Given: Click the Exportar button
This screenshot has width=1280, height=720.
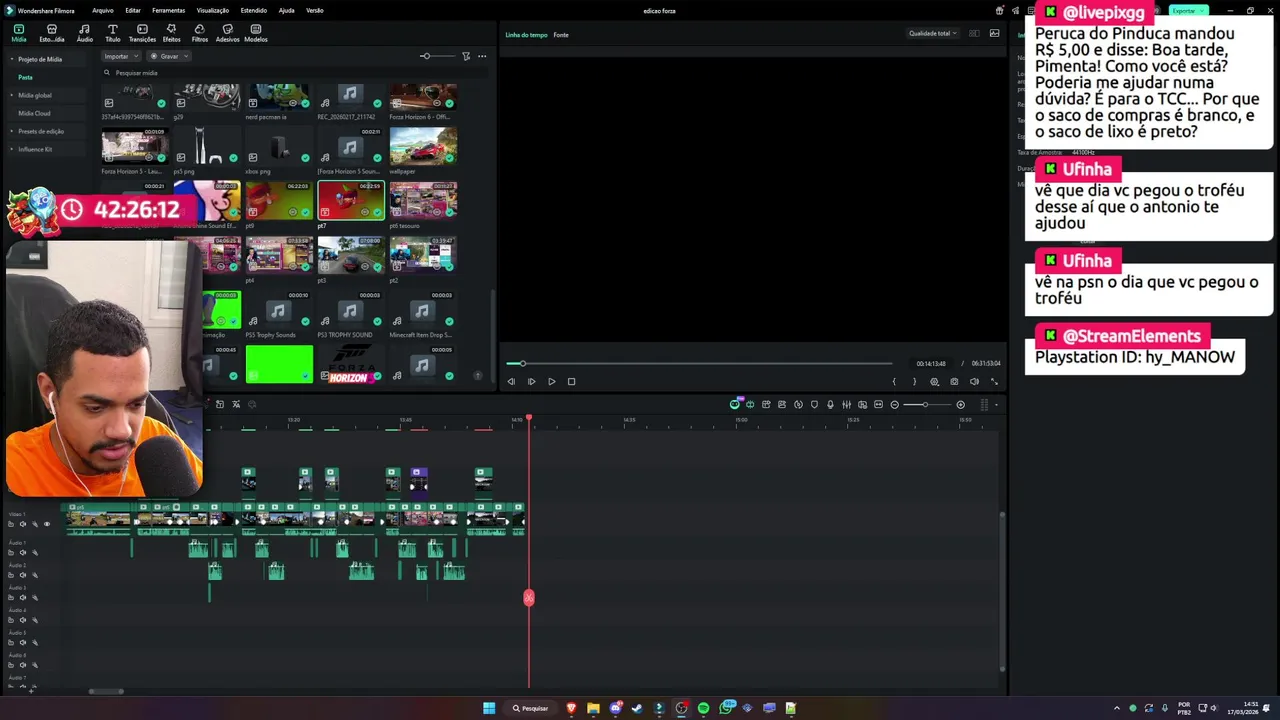Looking at the screenshot, I should (1187, 10).
